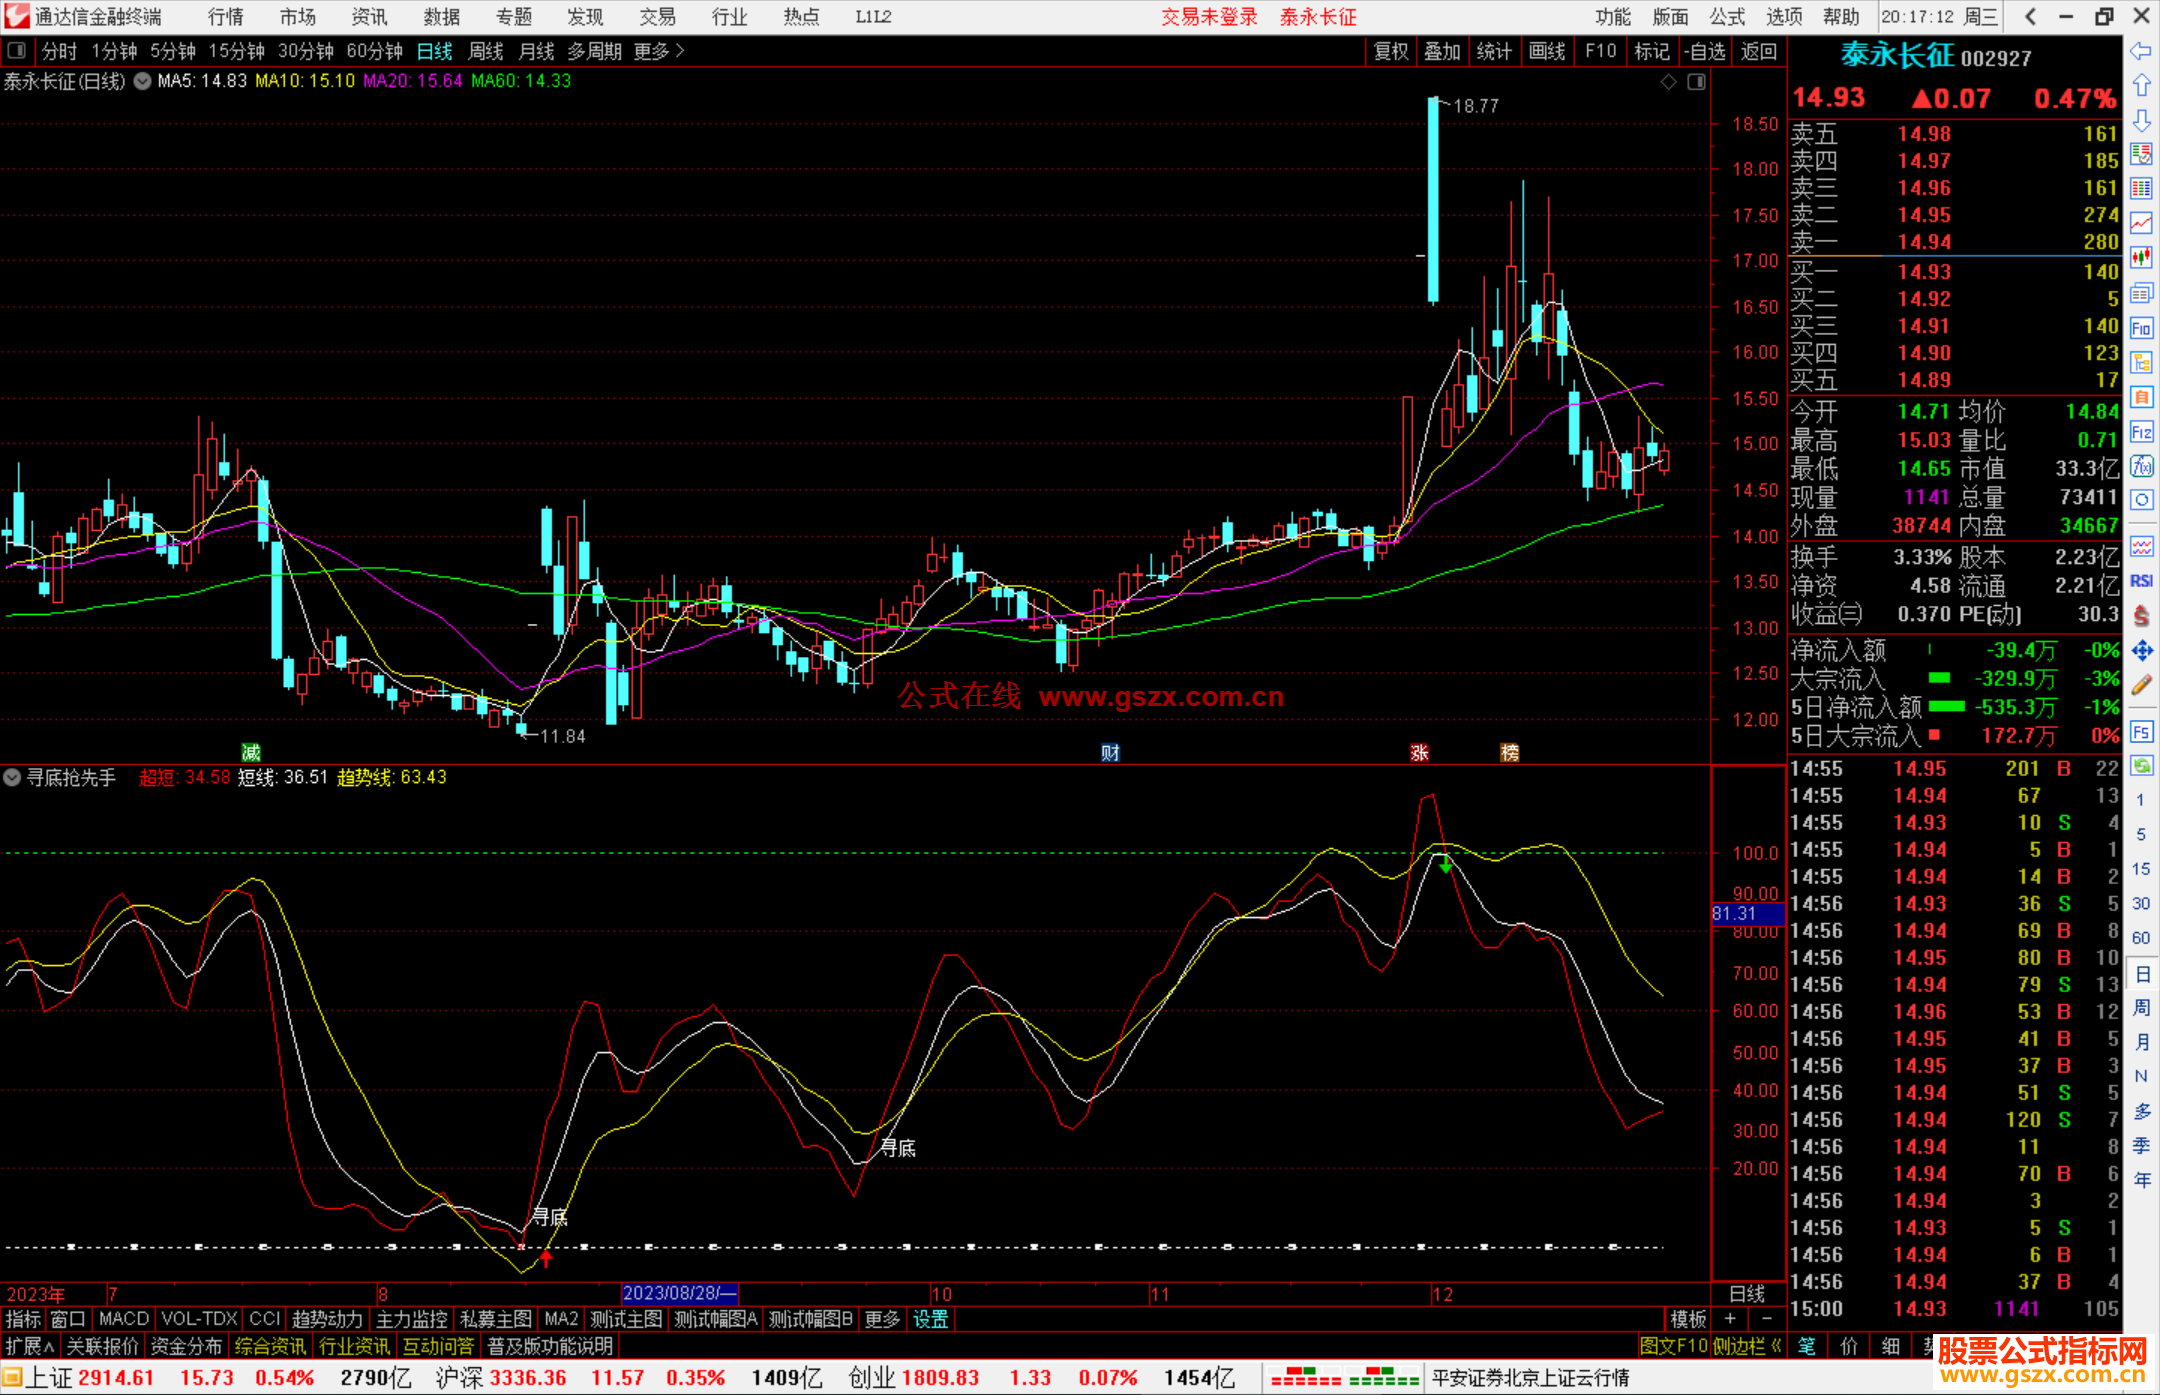Click the back arrow sidebar icon
Image resolution: width=2160 pixels, height=1395 pixels.
coord(2141,51)
